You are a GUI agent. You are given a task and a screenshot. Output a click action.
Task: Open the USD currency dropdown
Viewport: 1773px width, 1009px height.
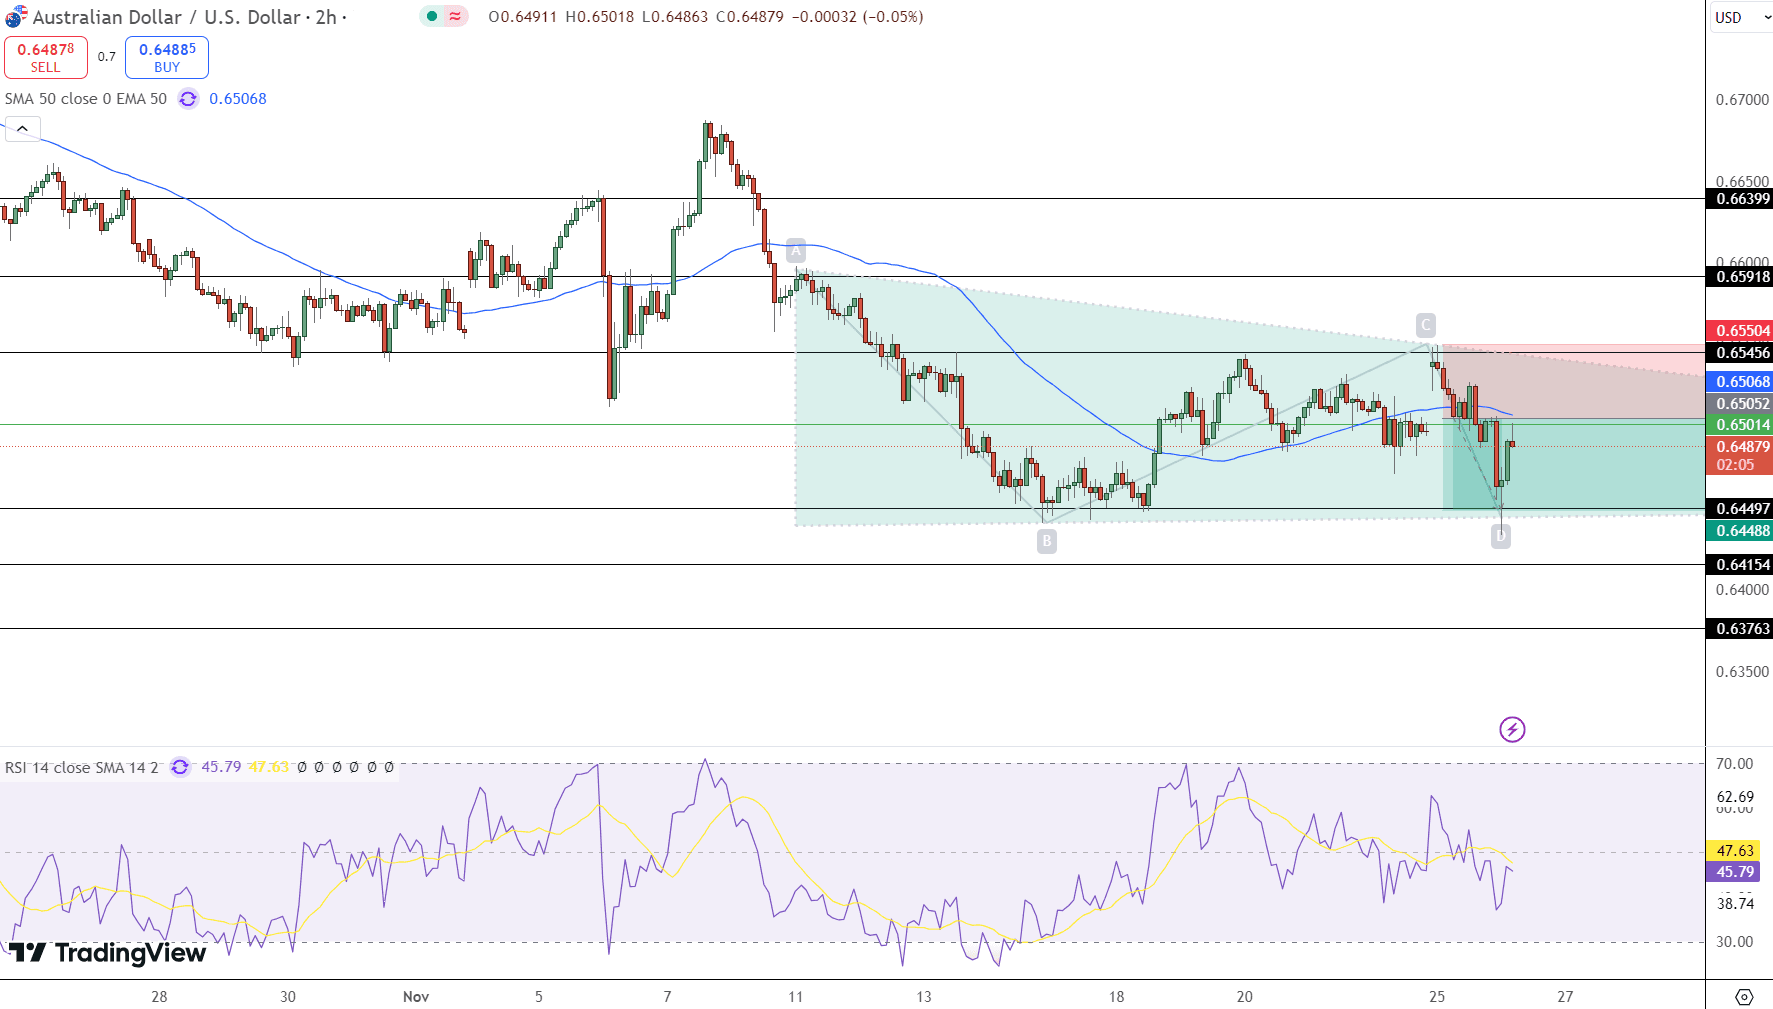click(1740, 17)
